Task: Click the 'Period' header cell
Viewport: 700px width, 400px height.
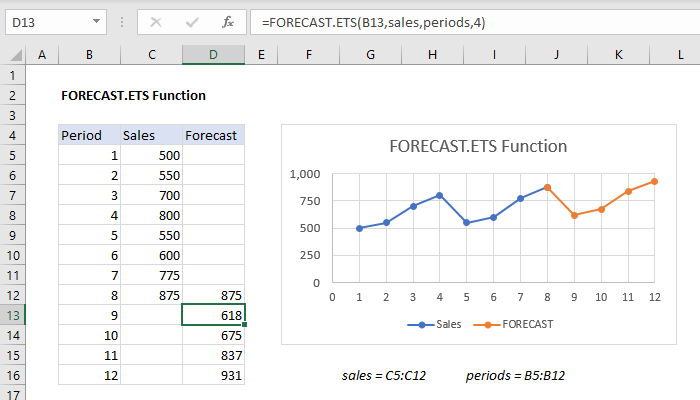Action: (x=89, y=135)
